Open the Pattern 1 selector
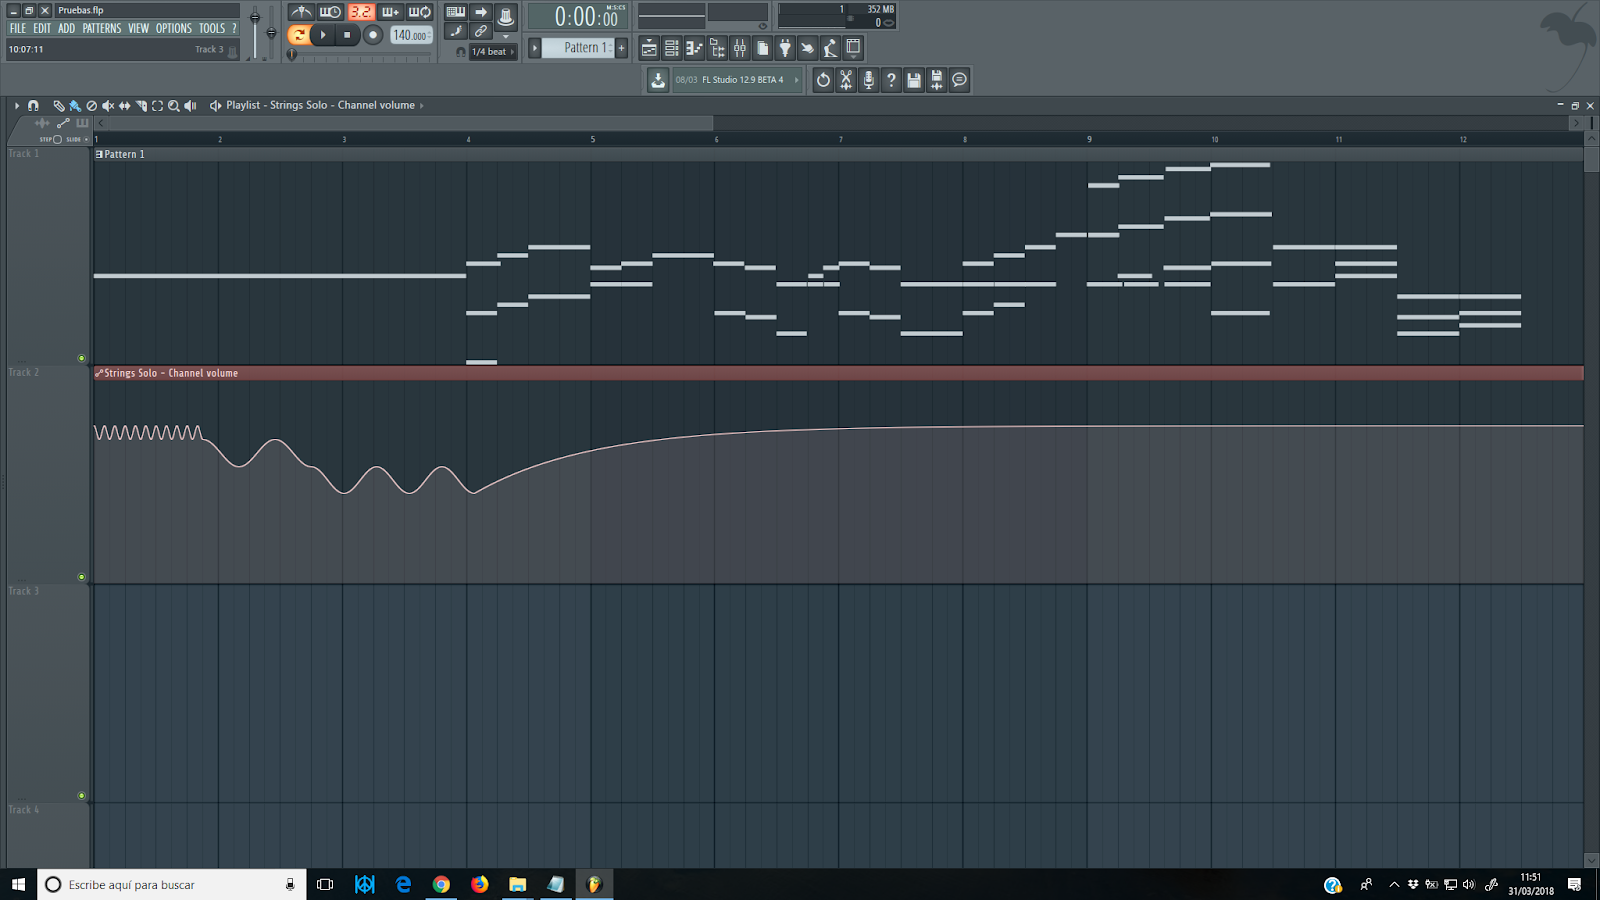The image size is (1600, 900). (x=578, y=48)
